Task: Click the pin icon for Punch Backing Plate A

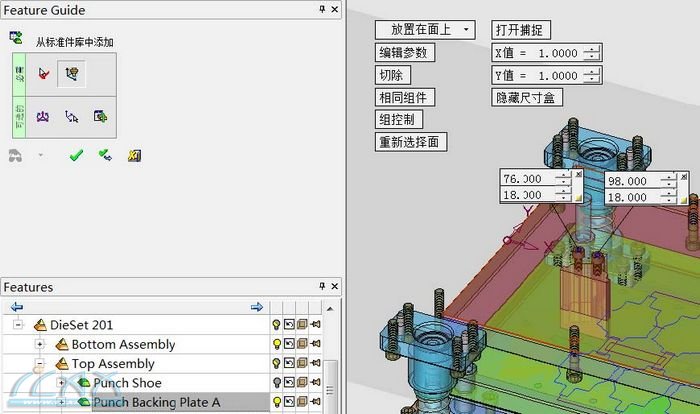Action: (315, 401)
